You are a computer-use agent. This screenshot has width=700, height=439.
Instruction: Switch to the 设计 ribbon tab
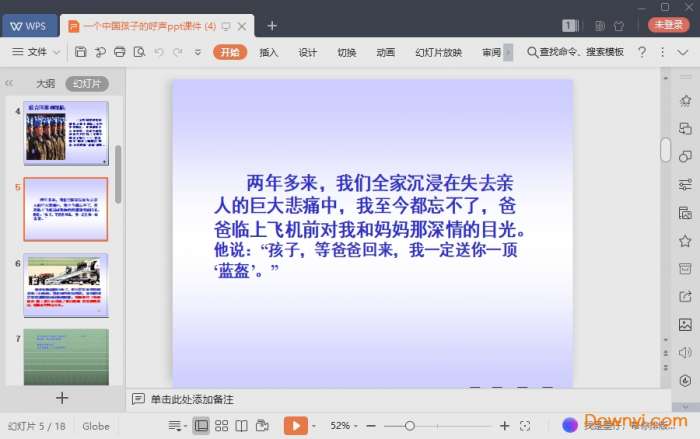click(x=307, y=52)
